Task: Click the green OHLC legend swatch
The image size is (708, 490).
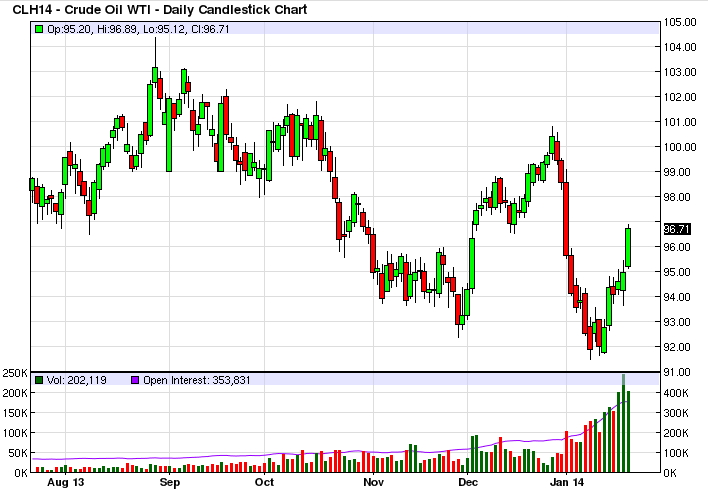Action: click(x=39, y=29)
